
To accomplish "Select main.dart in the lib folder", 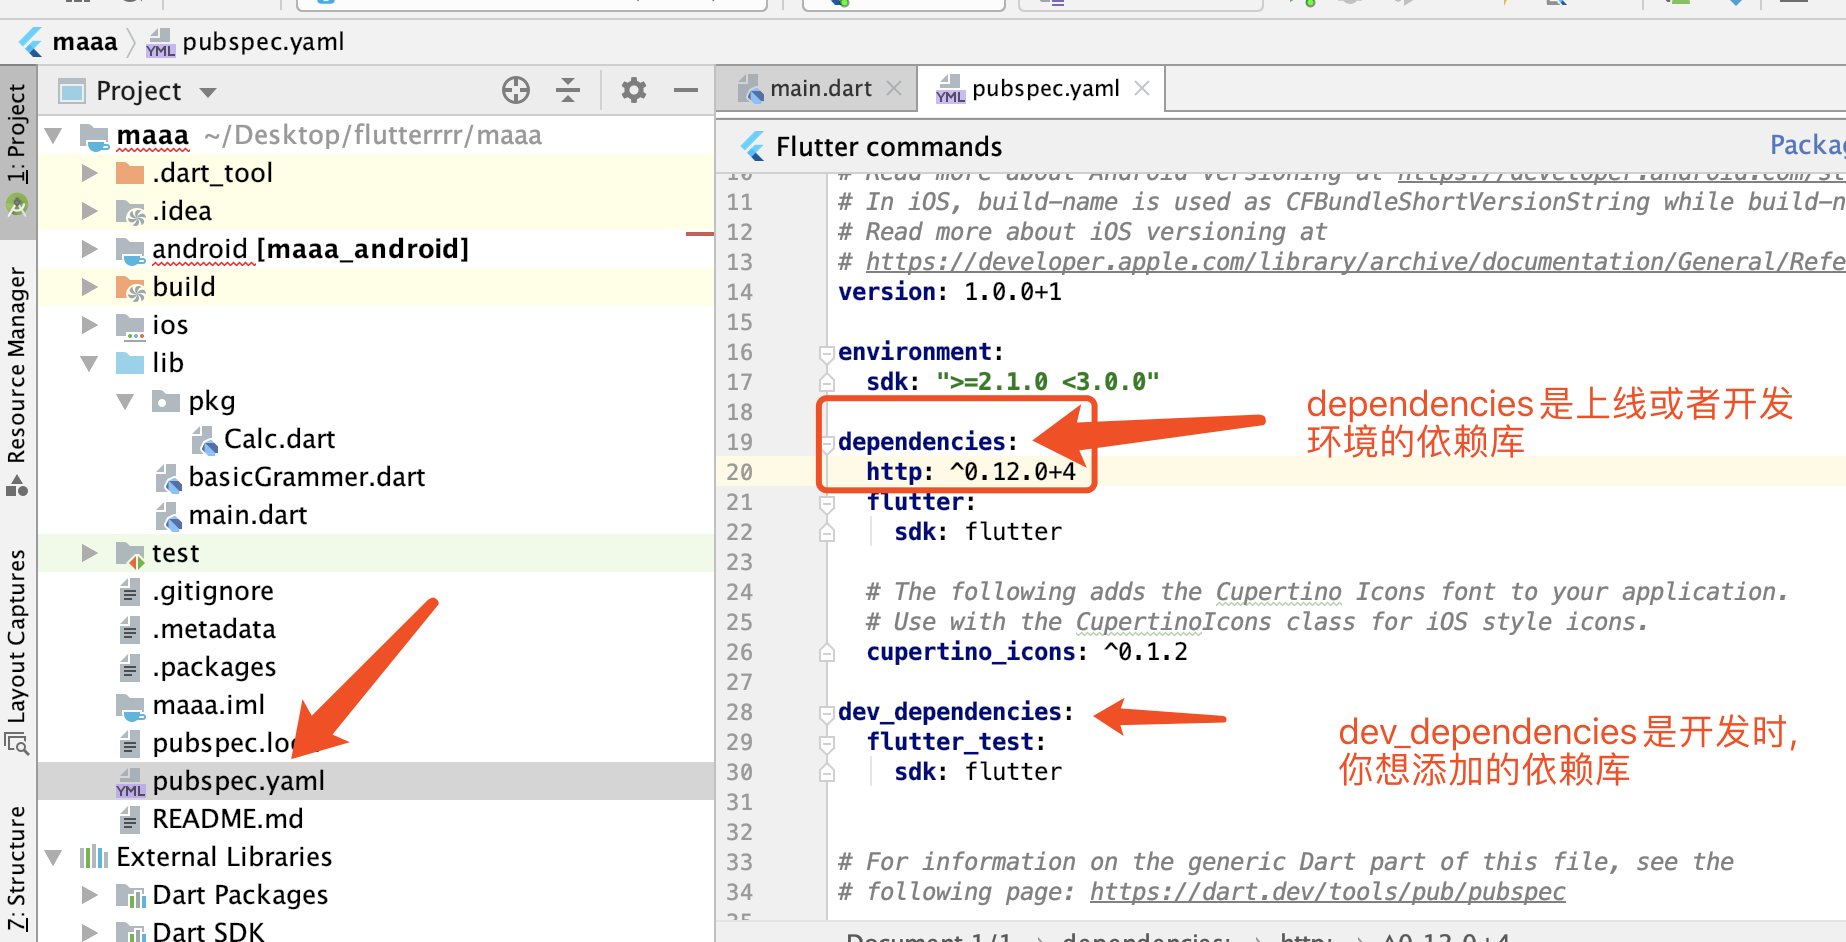I will click(247, 515).
